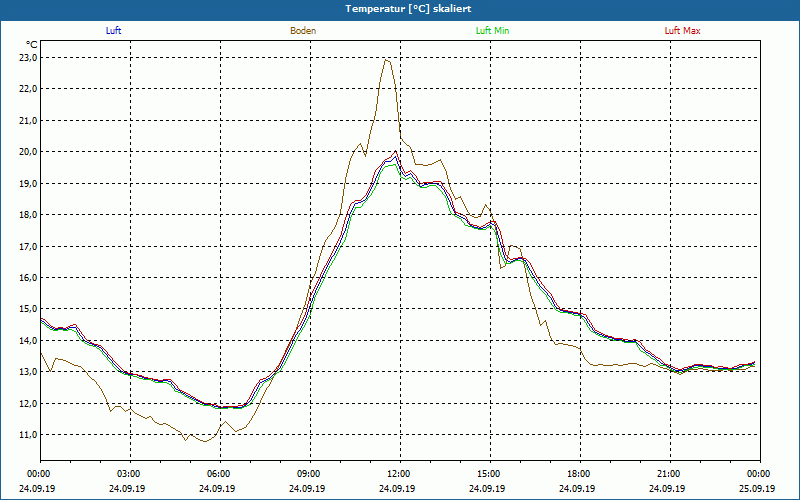Click the °C unit label on axis
This screenshot has width=800, height=500.
click(x=32, y=45)
